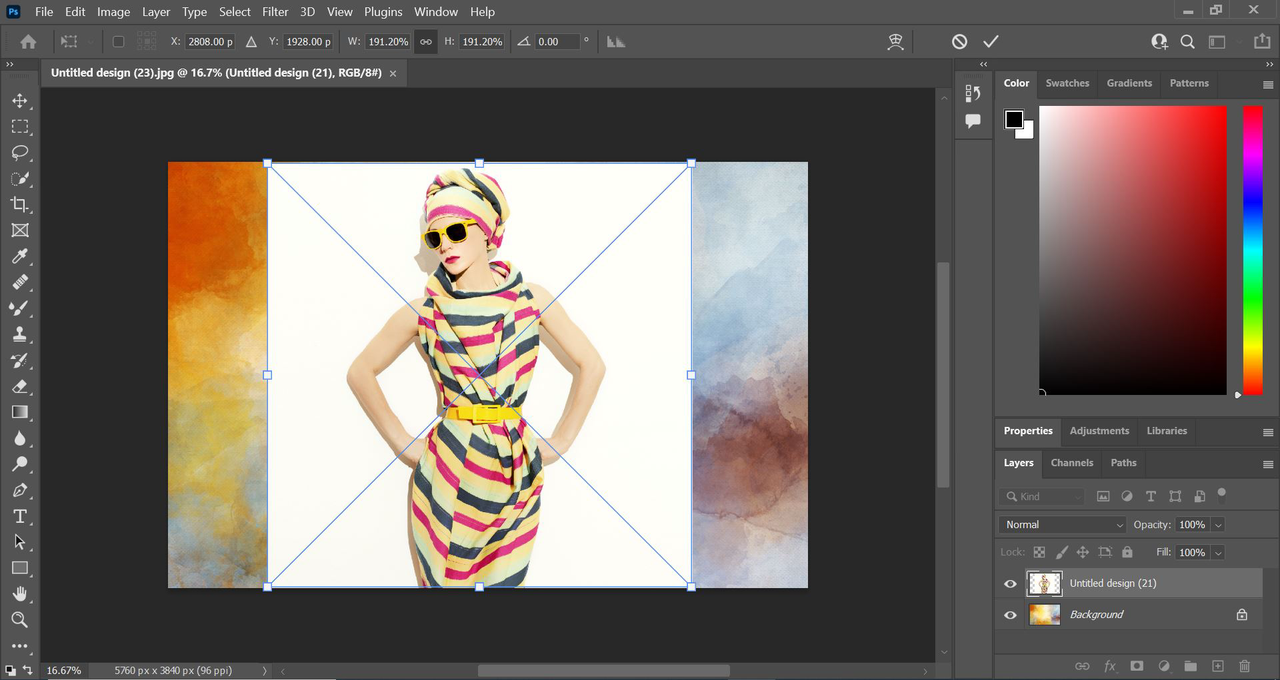Select the Rectangular Marquee tool

pyautogui.click(x=19, y=127)
